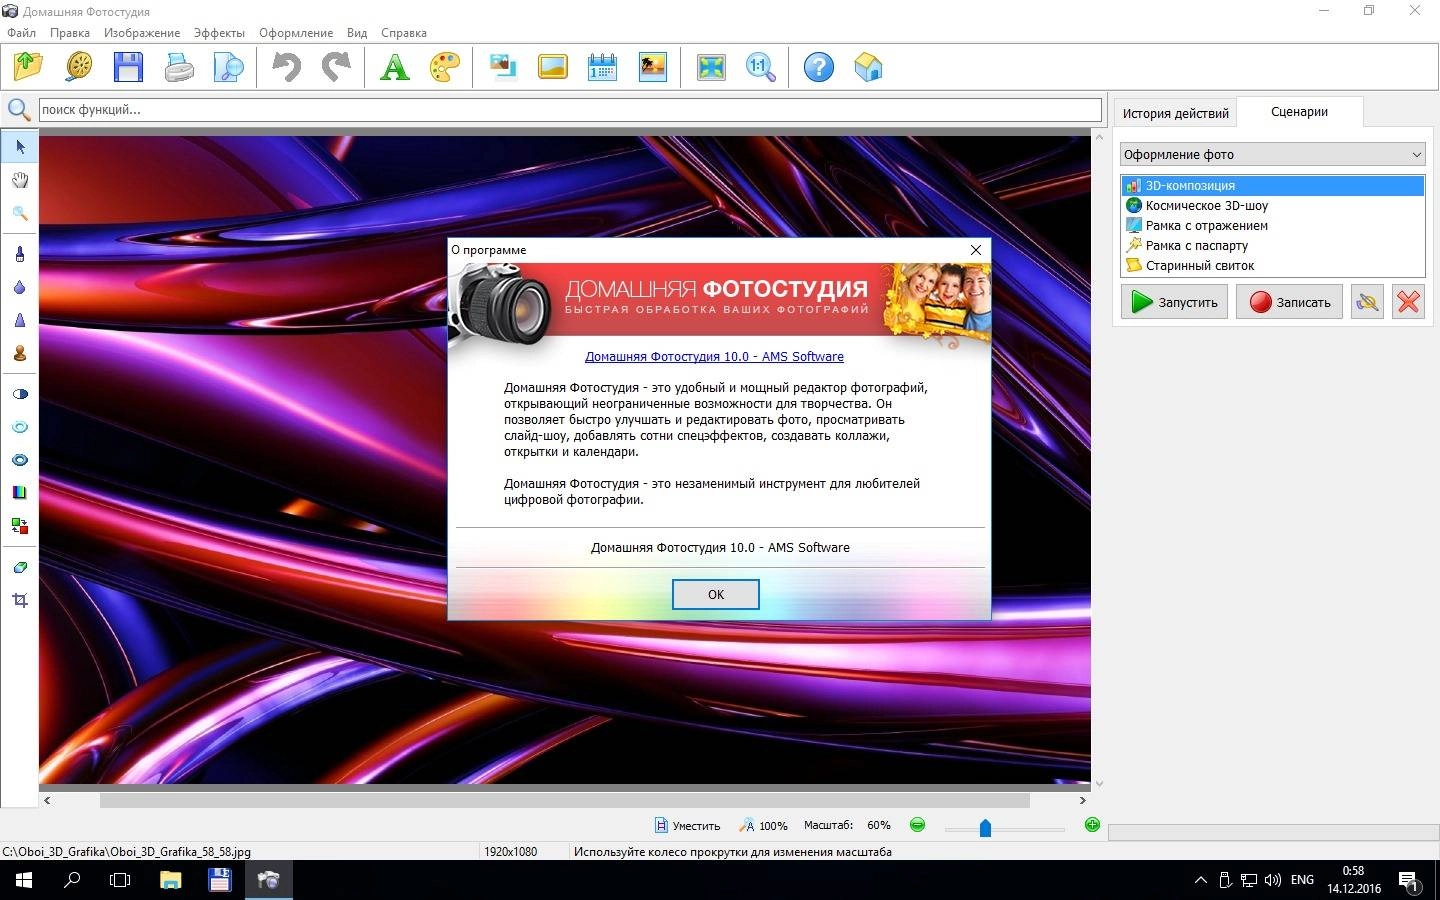Click the film reel icon in toolbar
1440x900 pixels.
79,67
